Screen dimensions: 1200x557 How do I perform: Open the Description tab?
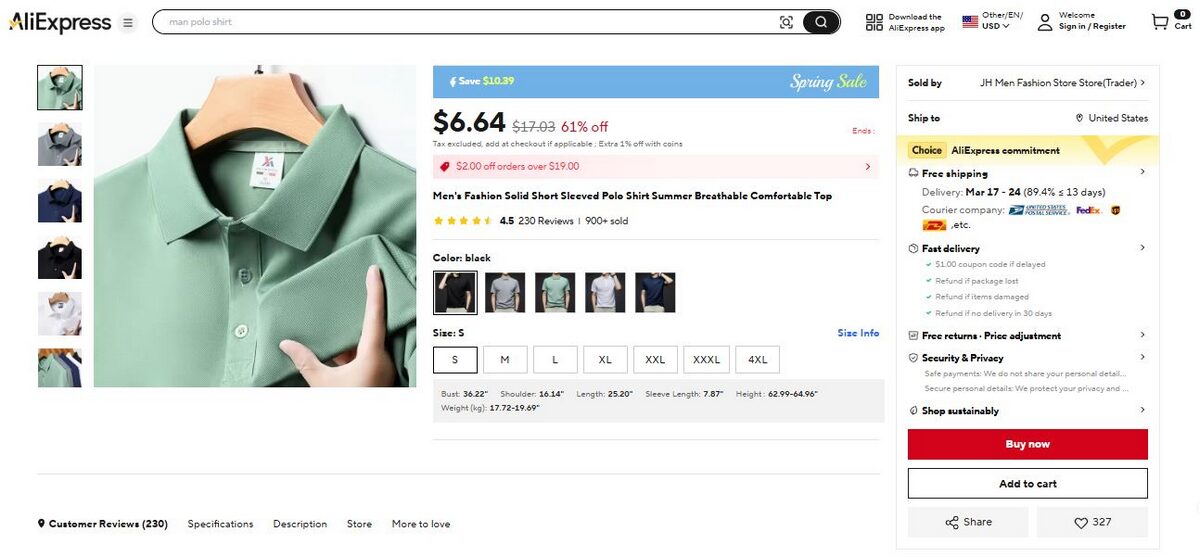(300, 524)
